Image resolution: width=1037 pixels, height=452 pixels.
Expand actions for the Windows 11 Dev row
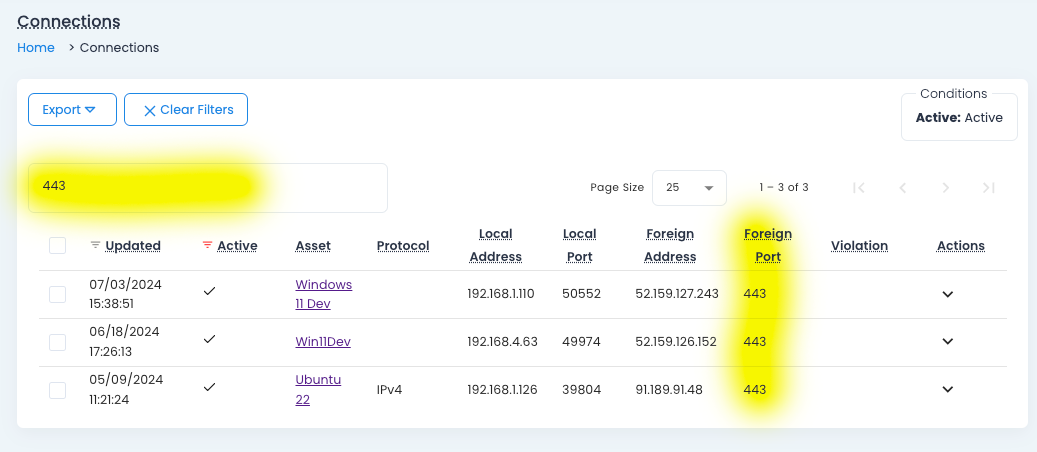pyautogui.click(x=948, y=294)
